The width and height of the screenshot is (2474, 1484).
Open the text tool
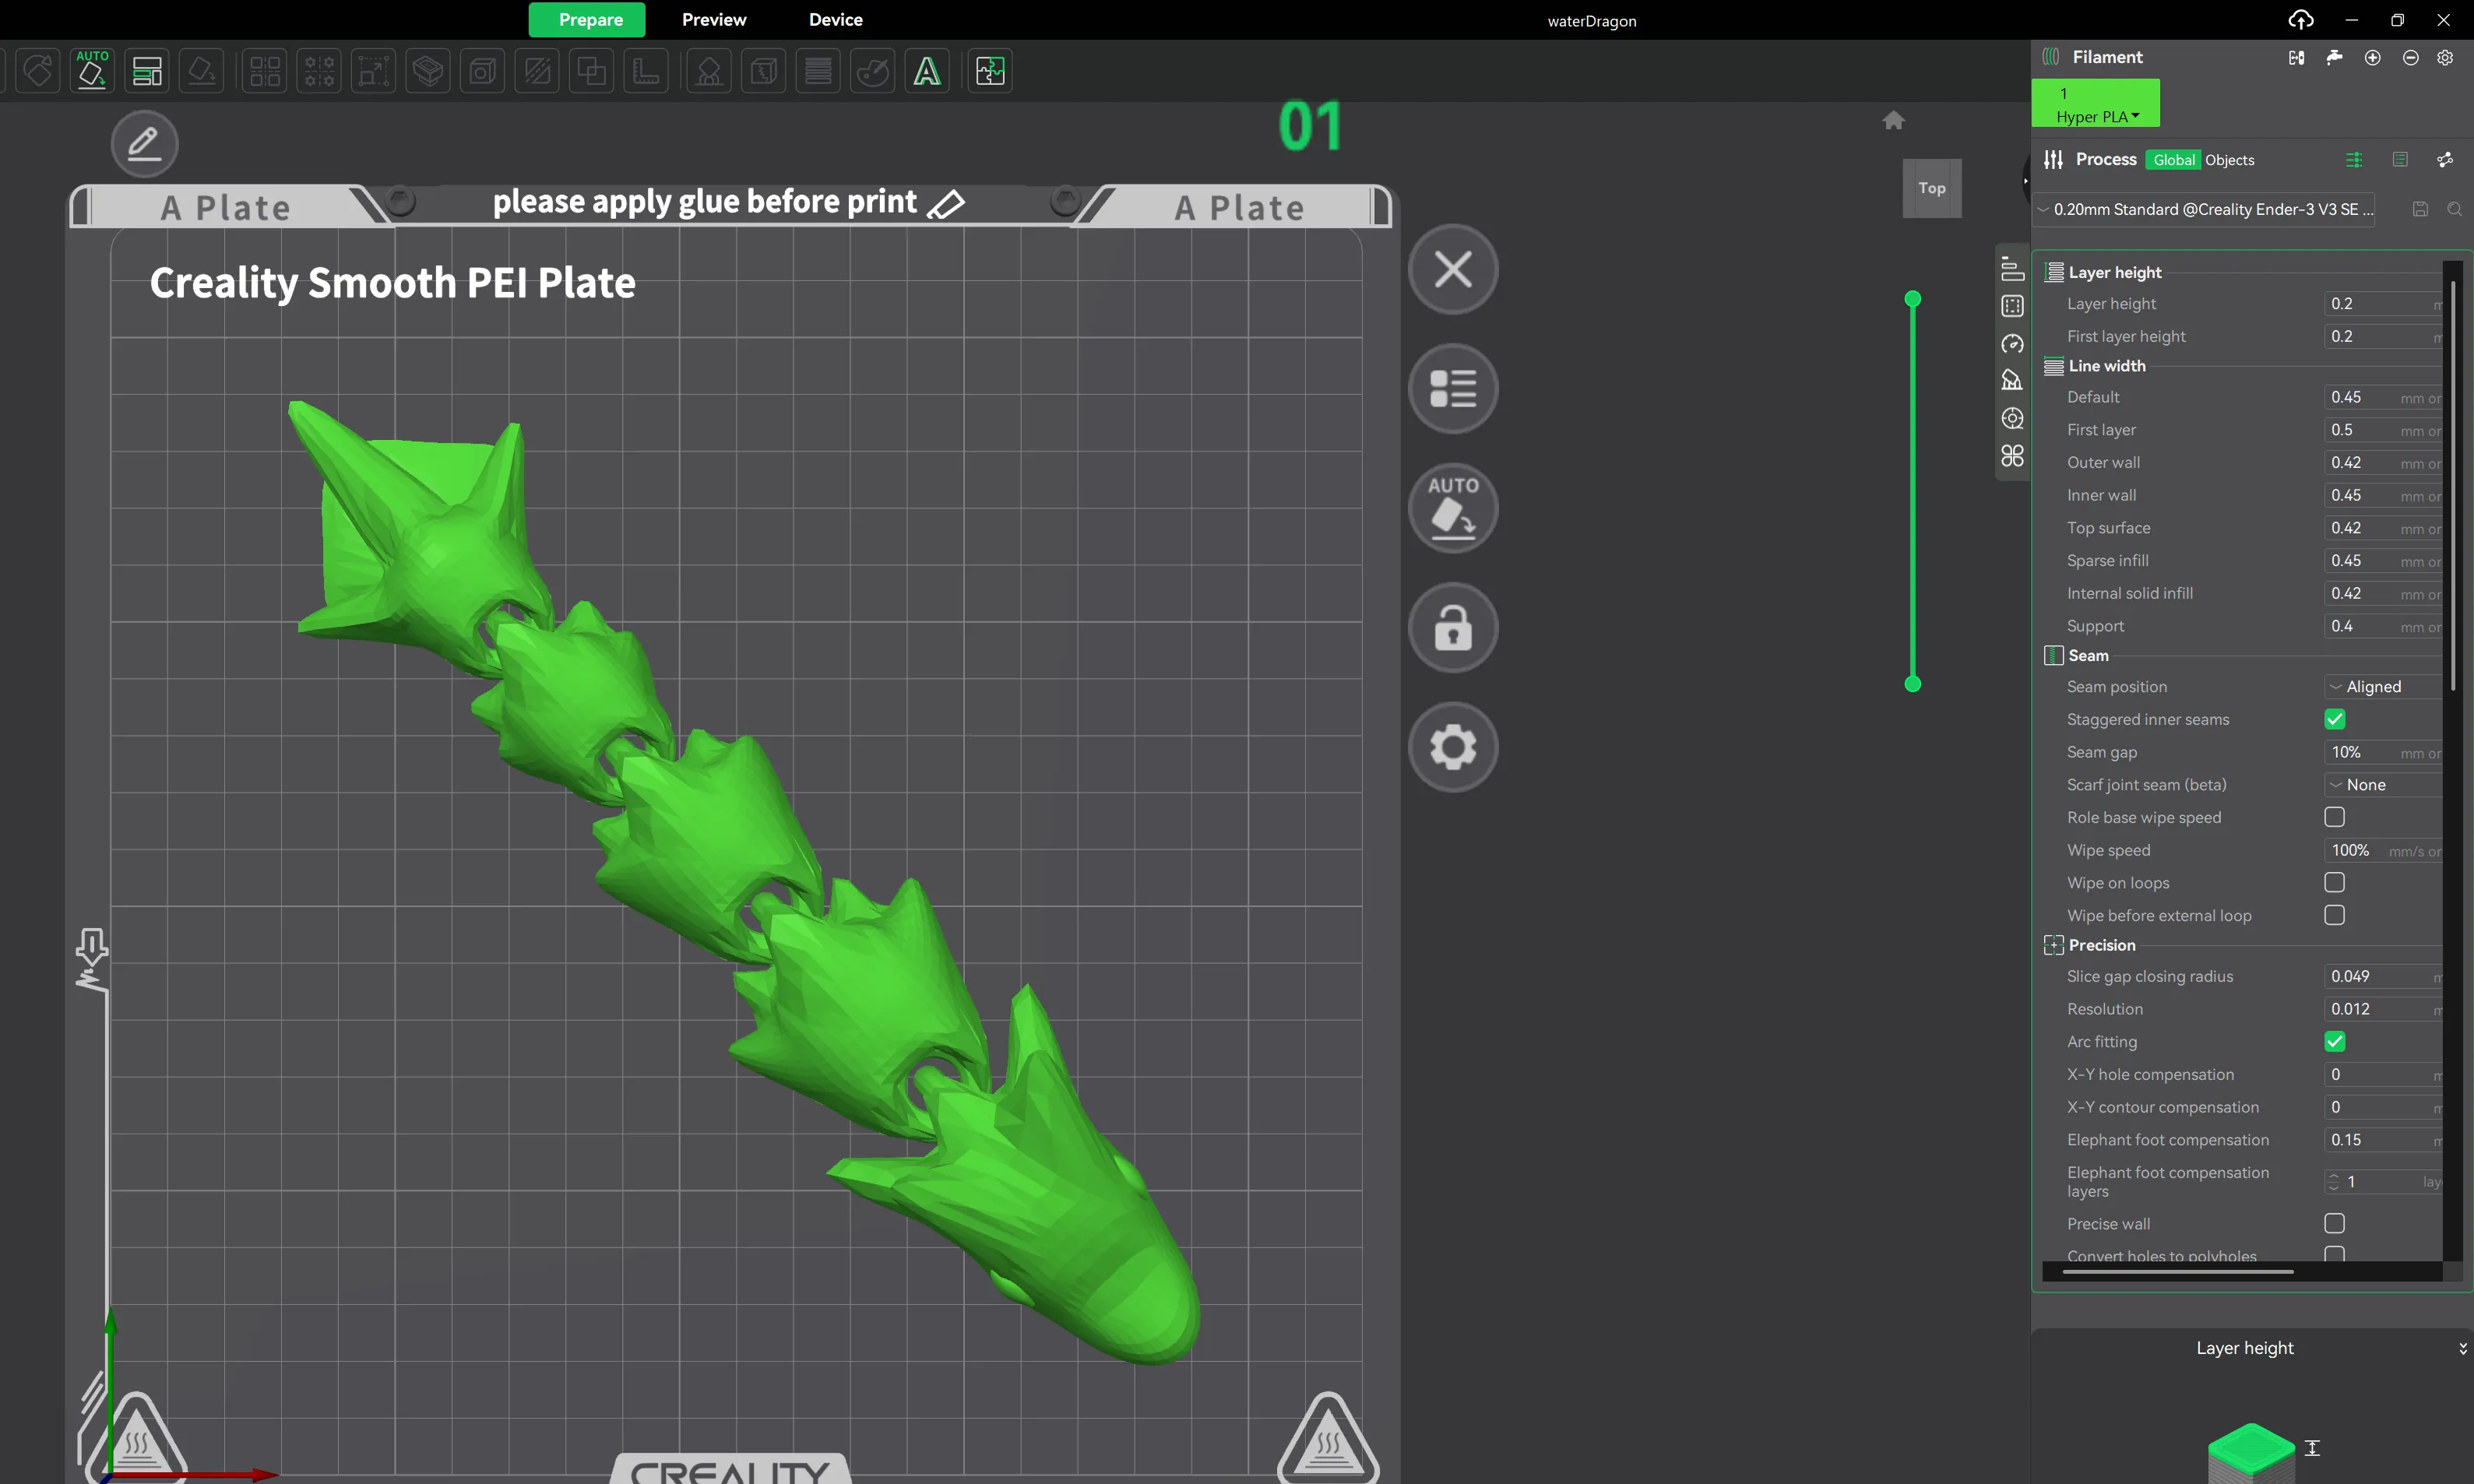(x=927, y=70)
